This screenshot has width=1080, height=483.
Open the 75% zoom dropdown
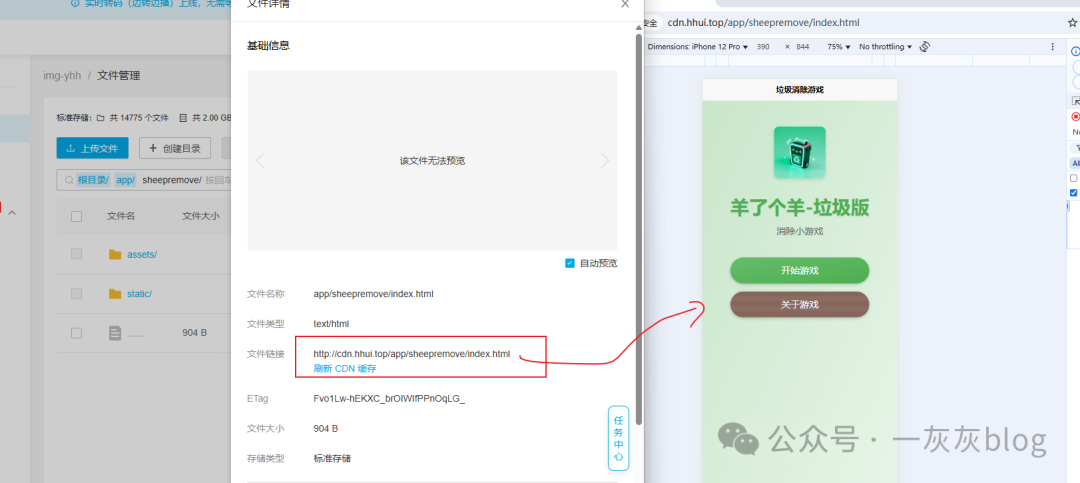838,47
